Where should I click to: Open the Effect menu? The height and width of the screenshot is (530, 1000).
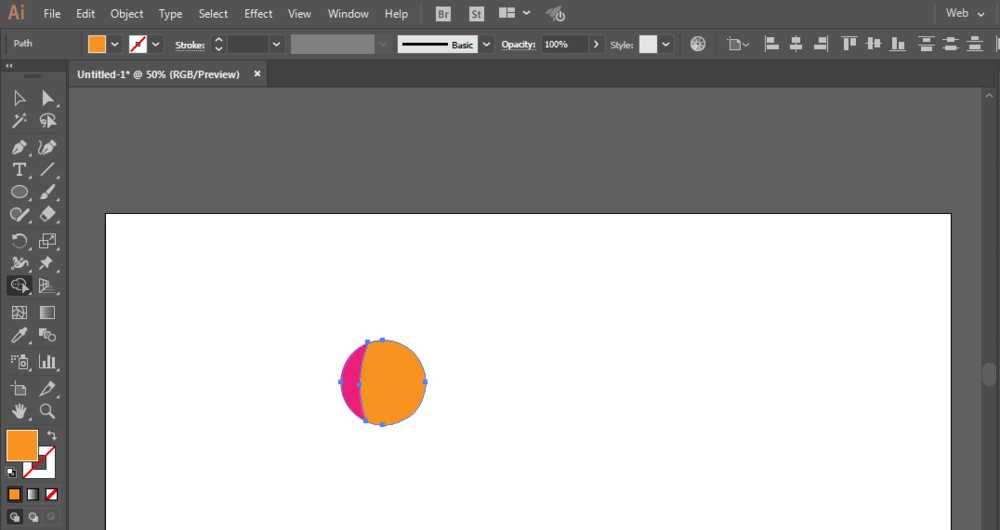click(x=258, y=13)
